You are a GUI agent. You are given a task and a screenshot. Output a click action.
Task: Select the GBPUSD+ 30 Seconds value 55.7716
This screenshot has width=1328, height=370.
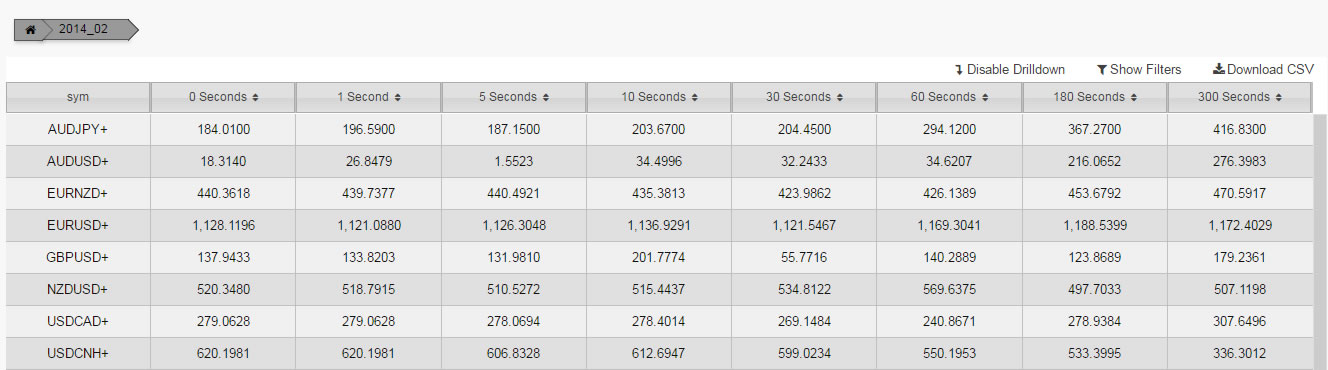(803, 257)
